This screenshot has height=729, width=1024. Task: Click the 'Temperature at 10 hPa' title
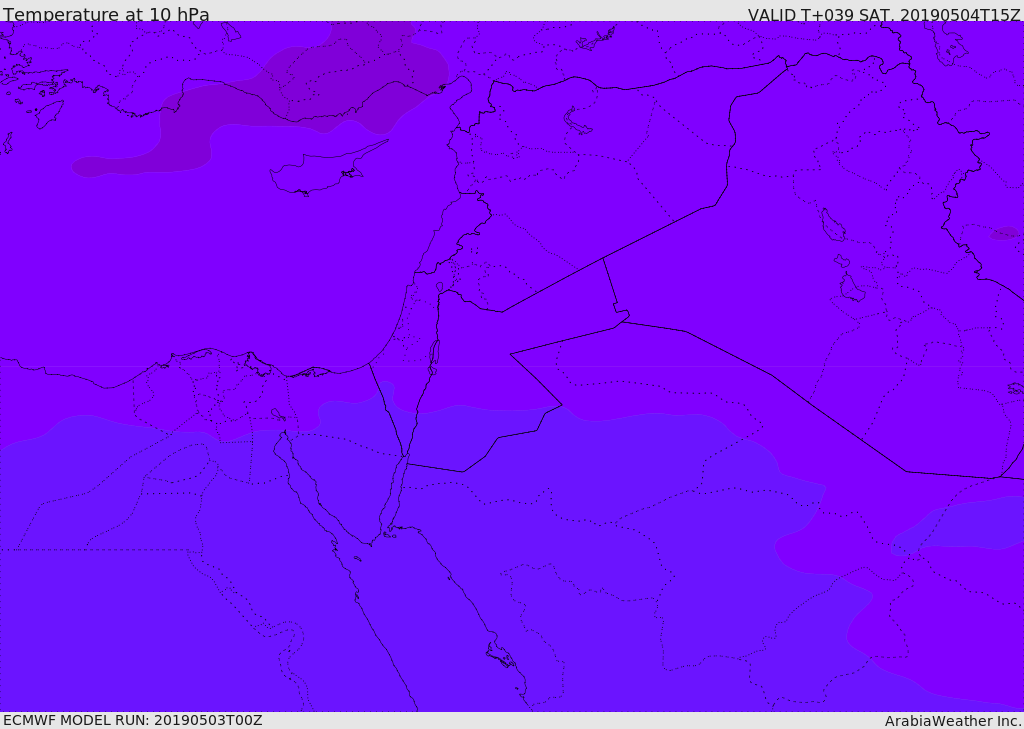point(106,14)
